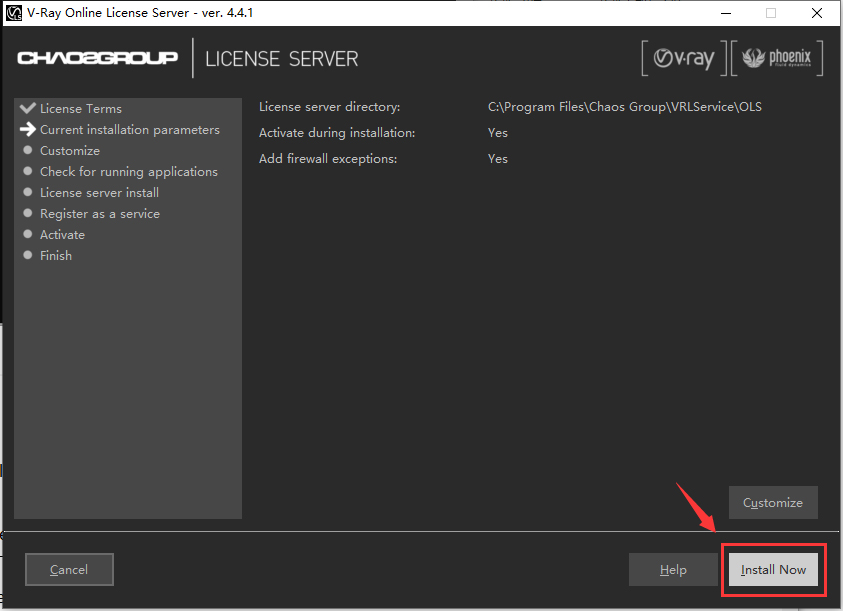843x611 pixels.
Task: Select the Activate step bullet
Action: (x=28, y=234)
